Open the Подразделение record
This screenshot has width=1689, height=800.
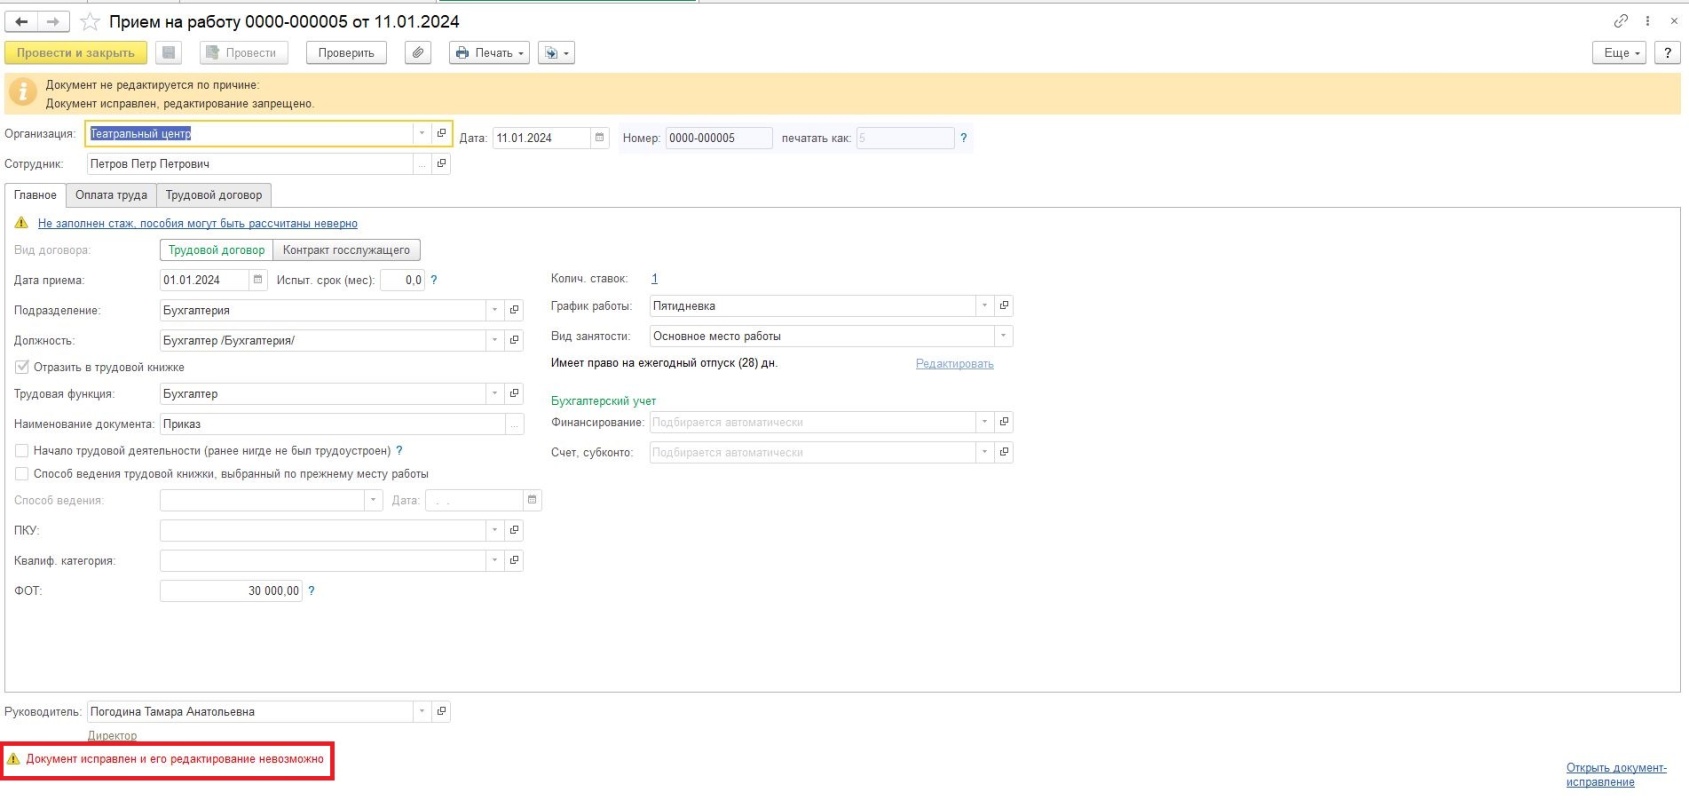[x=514, y=311]
